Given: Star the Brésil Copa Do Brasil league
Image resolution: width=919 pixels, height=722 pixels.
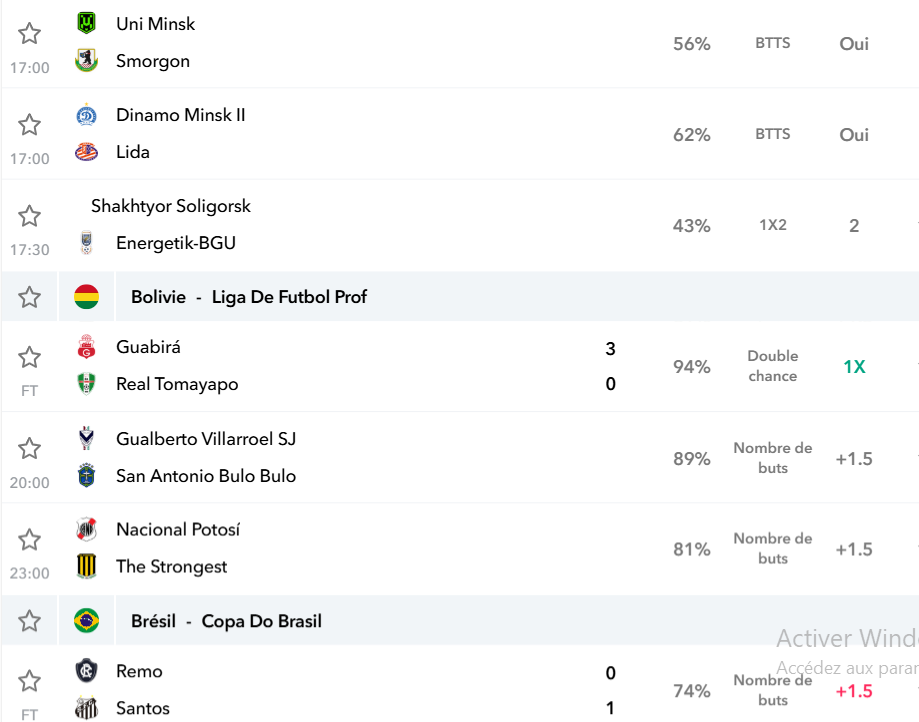Looking at the screenshot, I should (29, 621).
